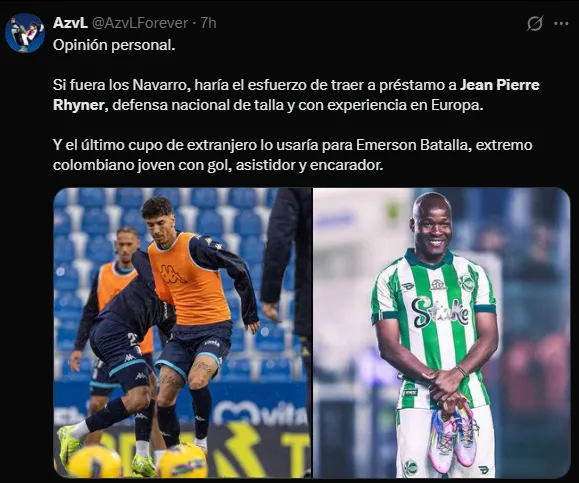Open the AzvL display name link
The height and width of the screenshot is (483, 579).
[70, 23]
